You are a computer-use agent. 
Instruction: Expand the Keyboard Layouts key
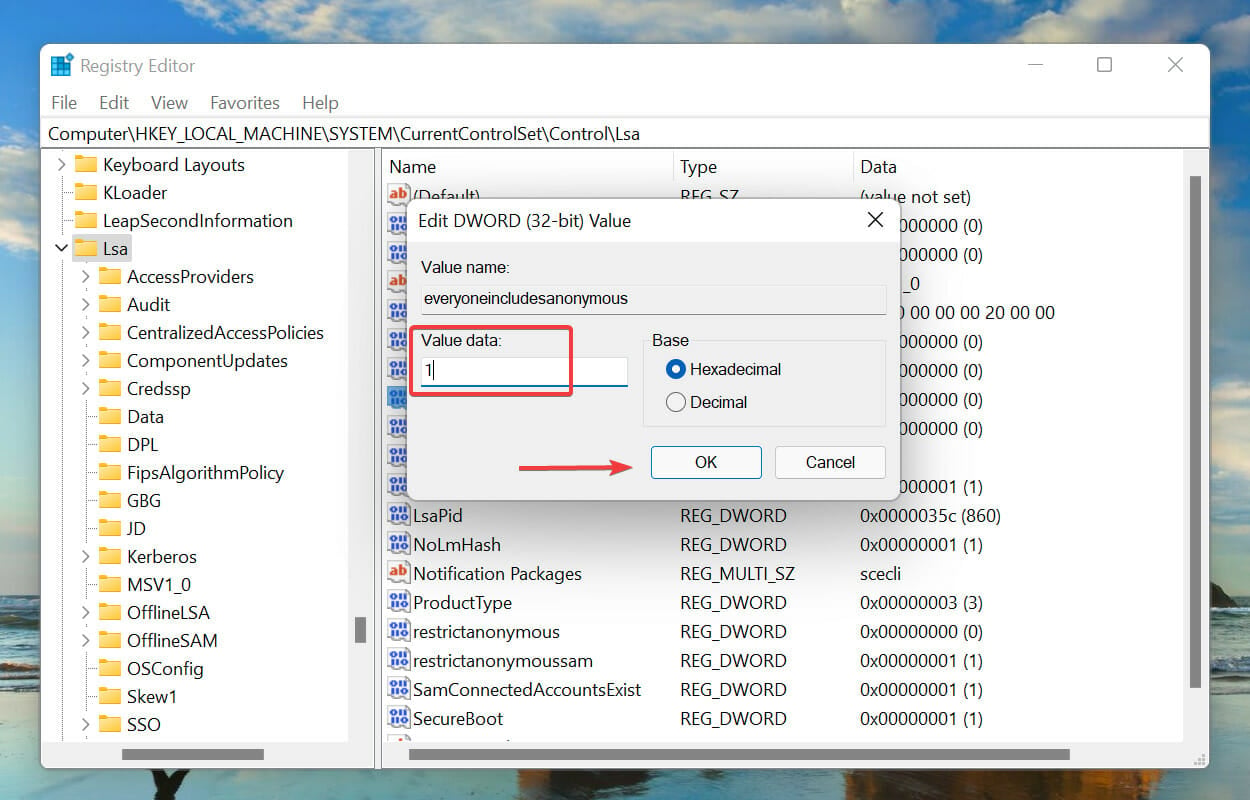[x=62, y=164]
